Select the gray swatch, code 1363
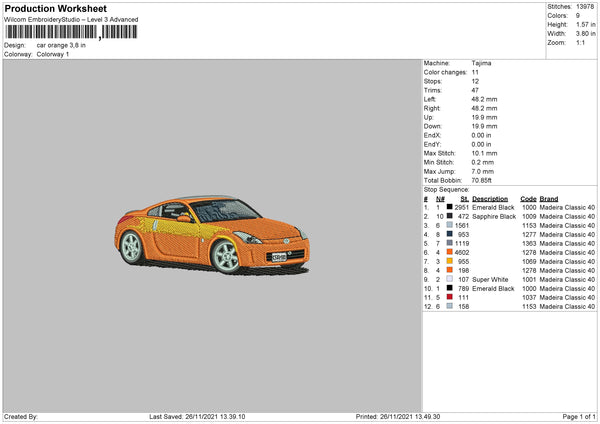600x424 pixels. coord(451,243)
